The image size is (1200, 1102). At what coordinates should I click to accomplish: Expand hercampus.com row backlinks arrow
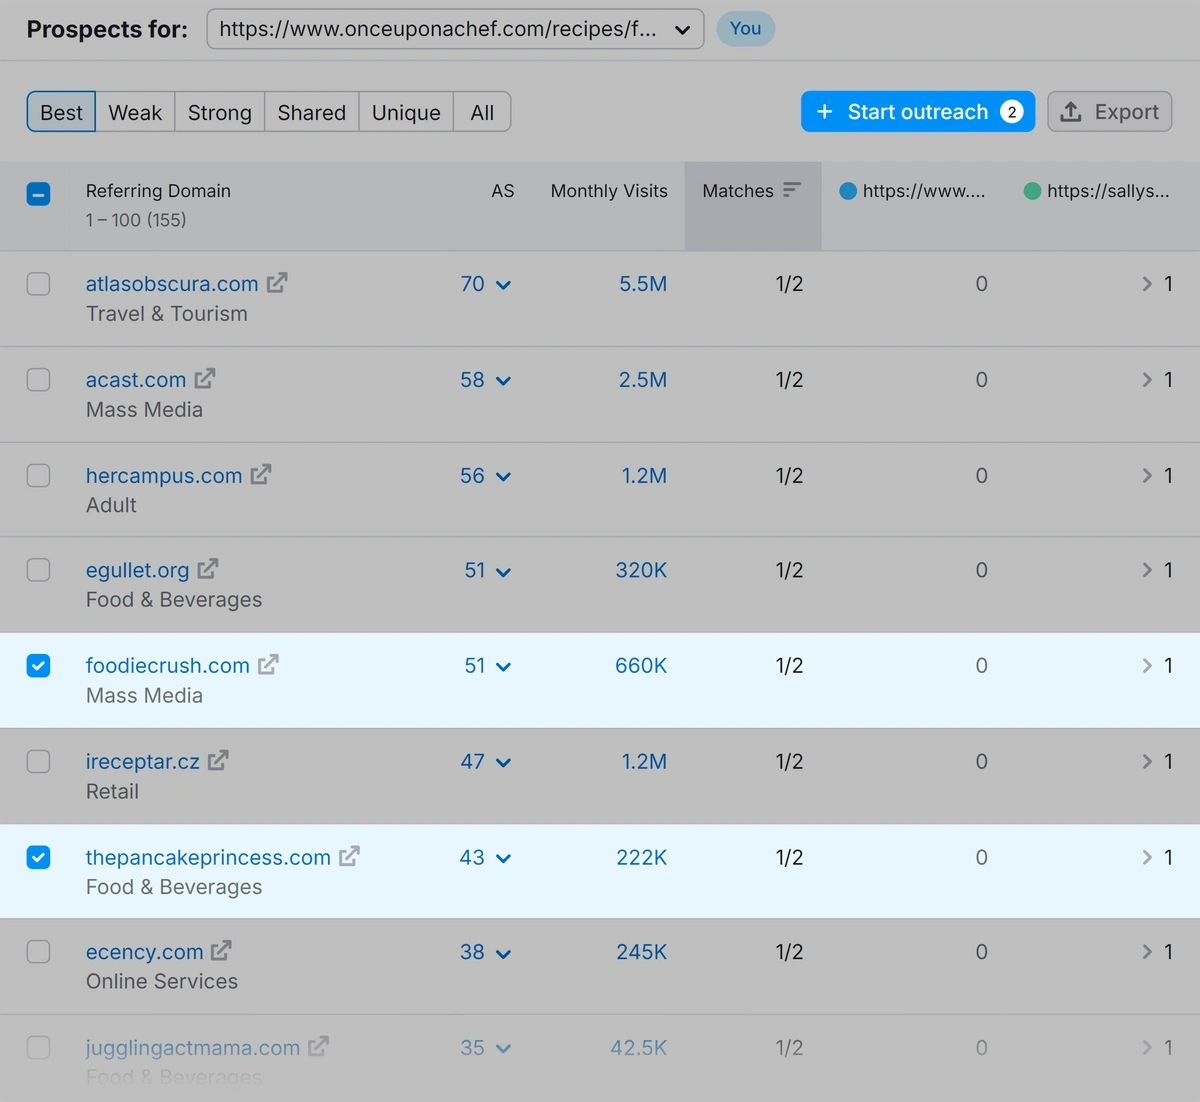pyautogui.click(x=1147, y=476)
